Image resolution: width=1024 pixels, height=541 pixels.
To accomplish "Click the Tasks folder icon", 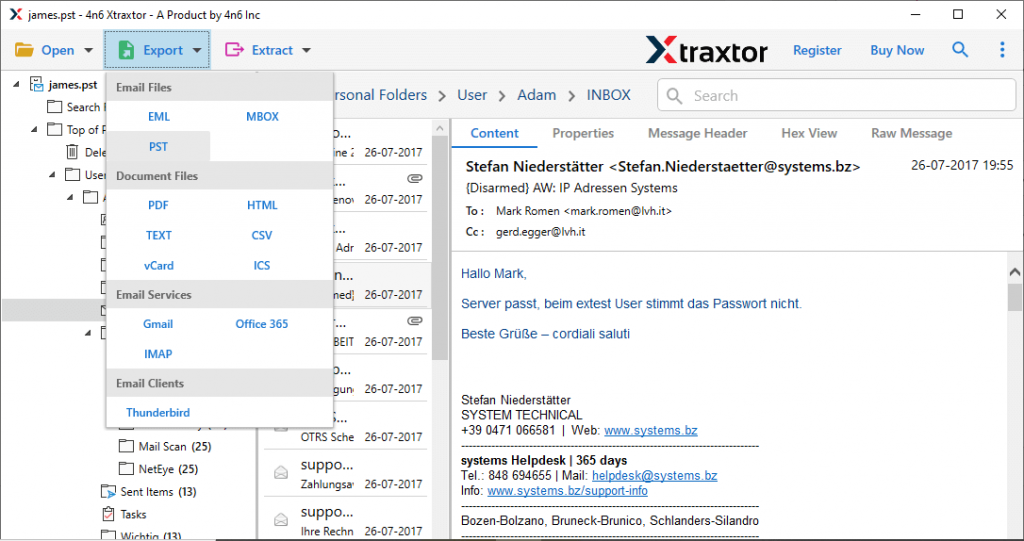I will click(x=109, y=514).
